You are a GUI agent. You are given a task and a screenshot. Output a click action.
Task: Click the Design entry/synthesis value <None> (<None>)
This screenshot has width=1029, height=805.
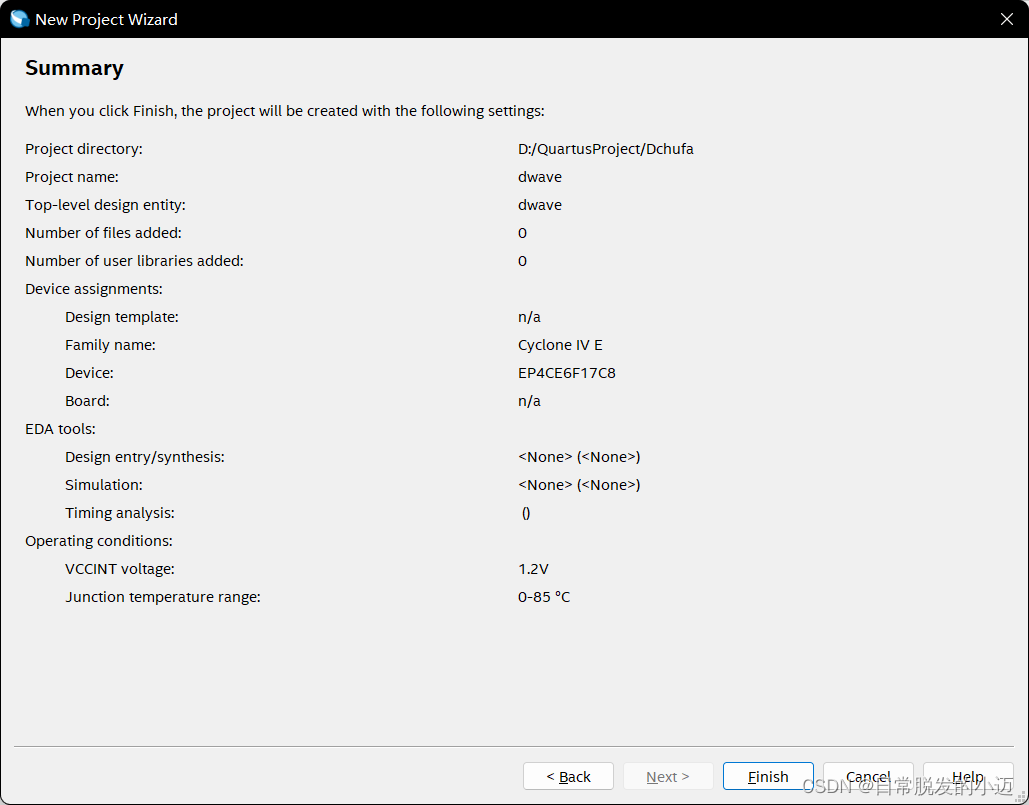click(579, 457)
